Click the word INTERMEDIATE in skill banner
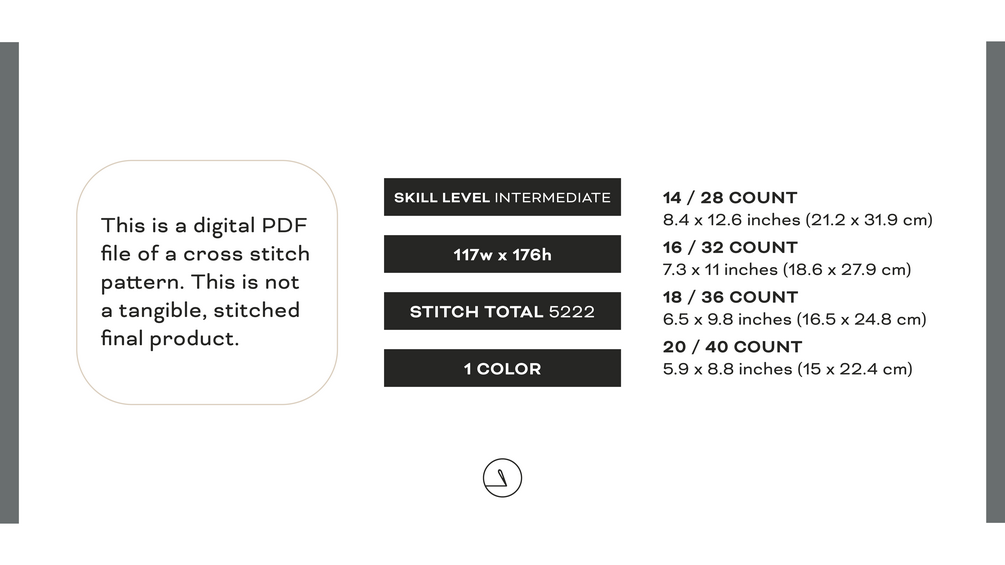1005x565 pixels. click(x=552, y=197)
